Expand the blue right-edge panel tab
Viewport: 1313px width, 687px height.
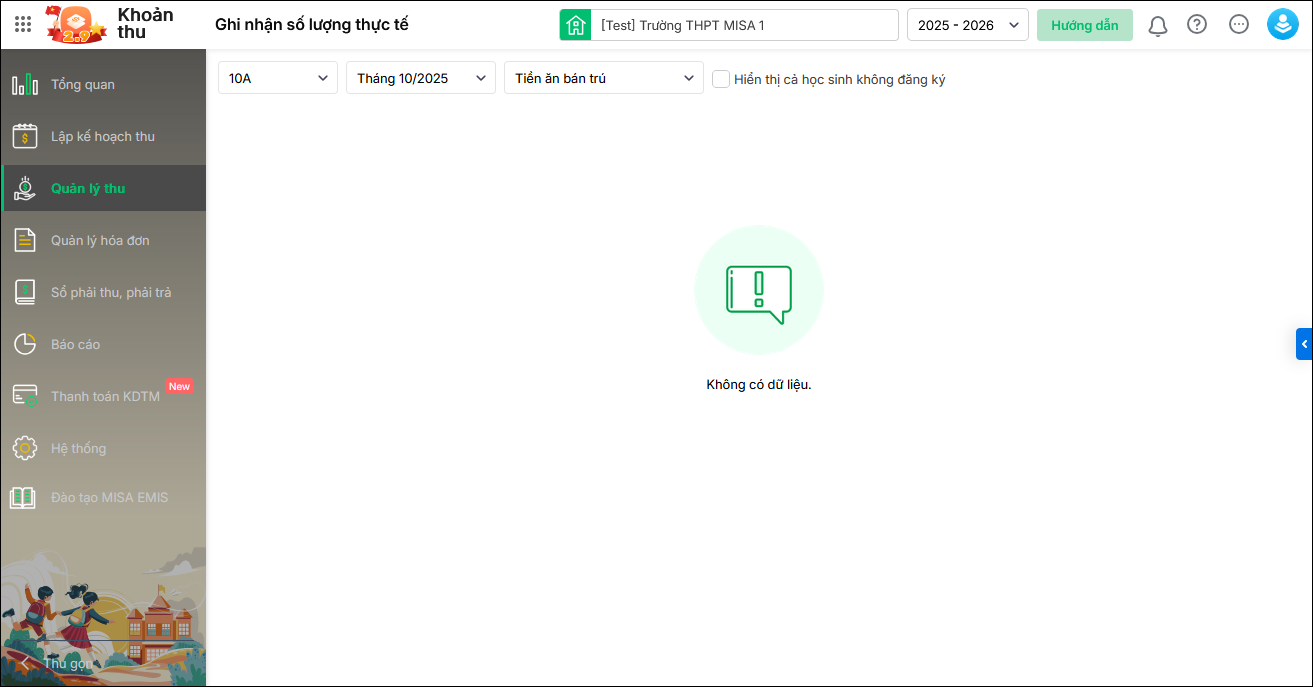coord(1304,344)
